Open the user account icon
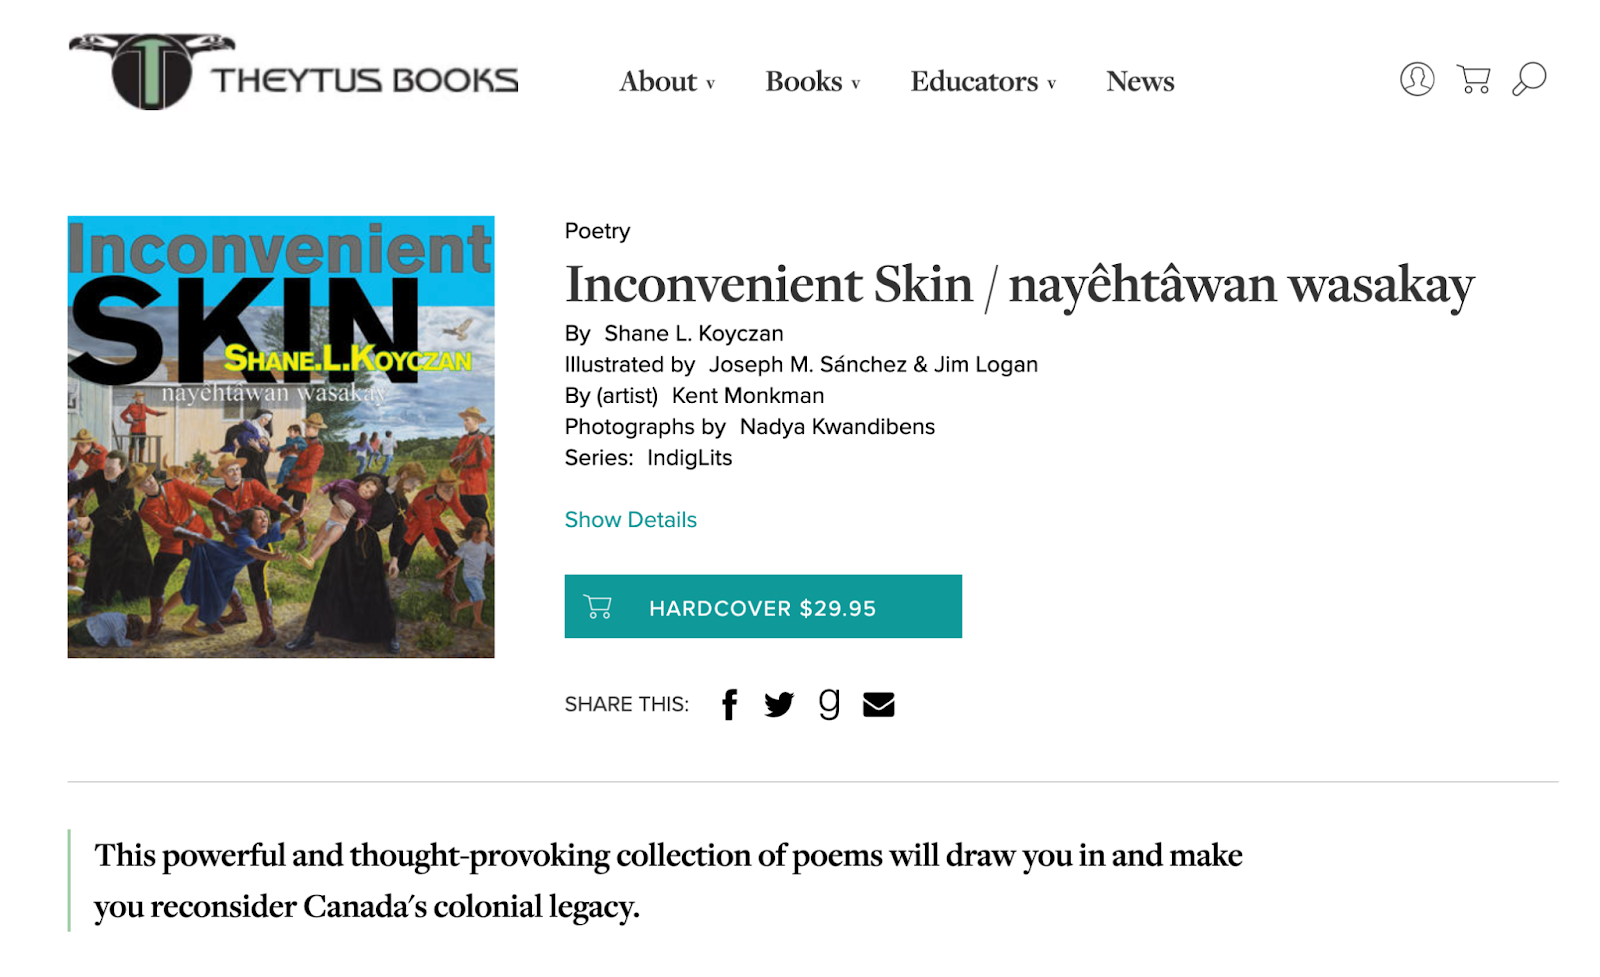Viewport: 1600px width, 977px height. click(1416, 79)
